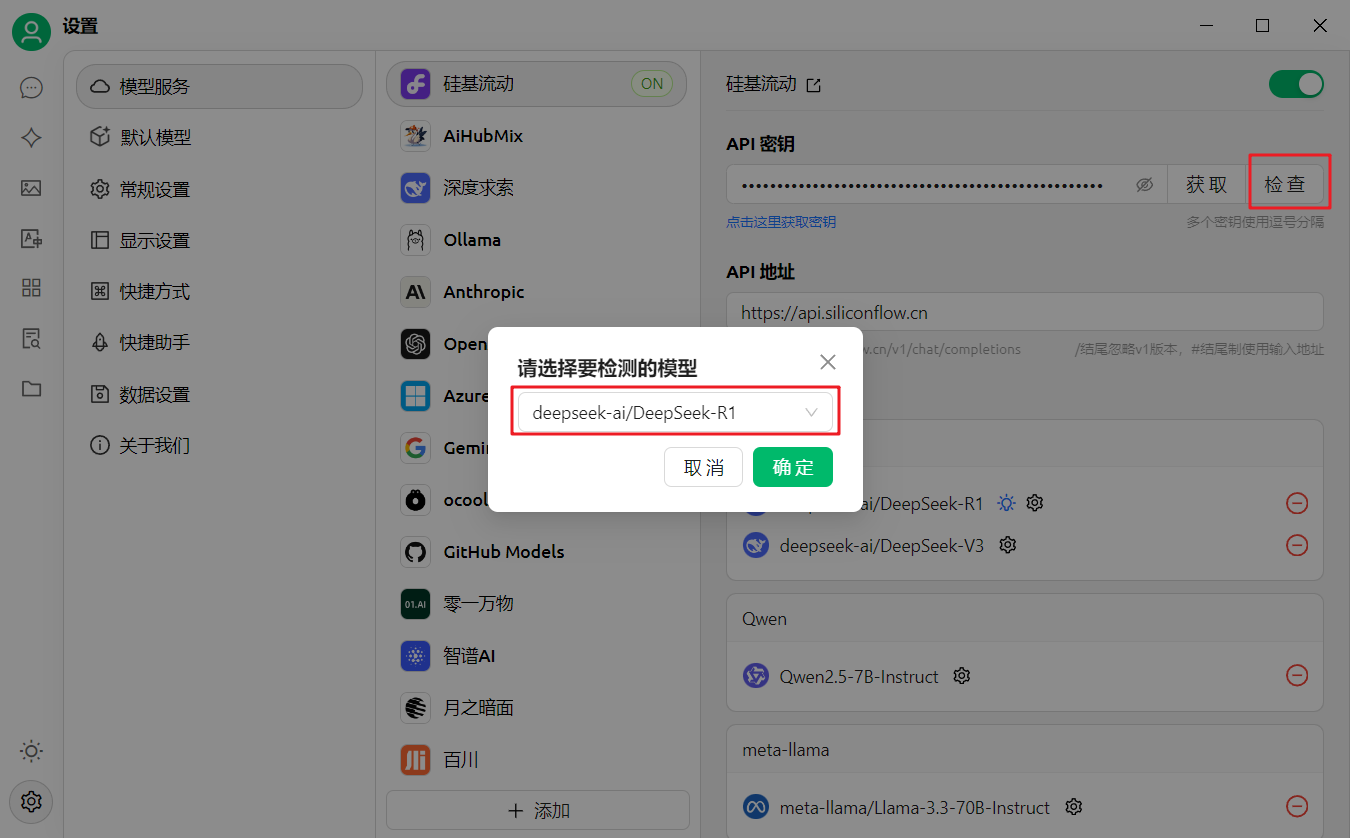The width and height of the screenshot is (1350, 838).
Task: Select the 硅基流动 provider in list
Action: point(537,84)
